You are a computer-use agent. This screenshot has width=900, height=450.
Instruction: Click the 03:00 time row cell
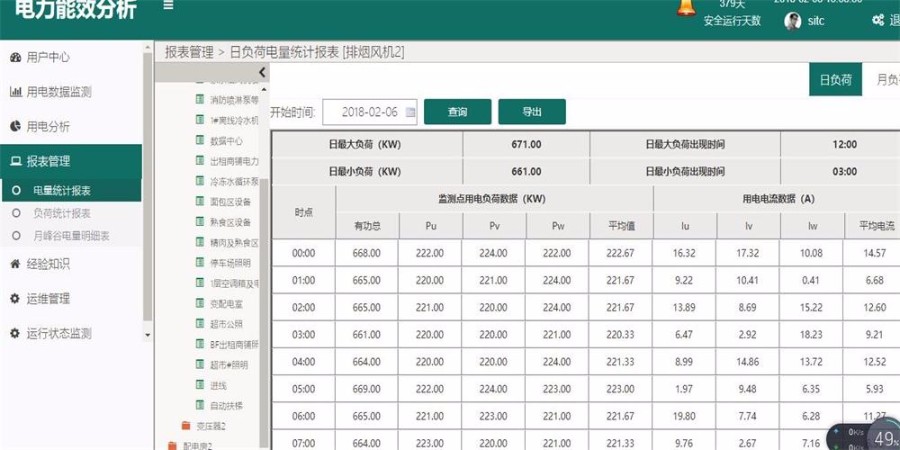(x=304, y=335)
